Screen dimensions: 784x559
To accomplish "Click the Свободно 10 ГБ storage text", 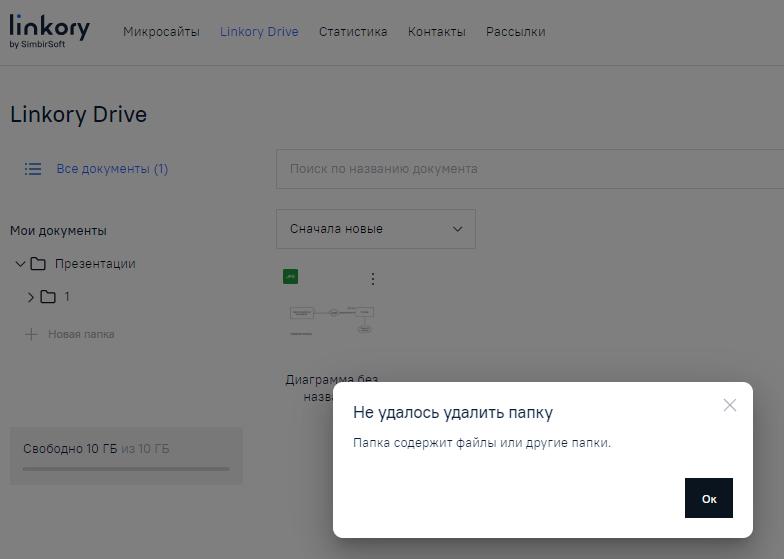I will click(70, 448).
